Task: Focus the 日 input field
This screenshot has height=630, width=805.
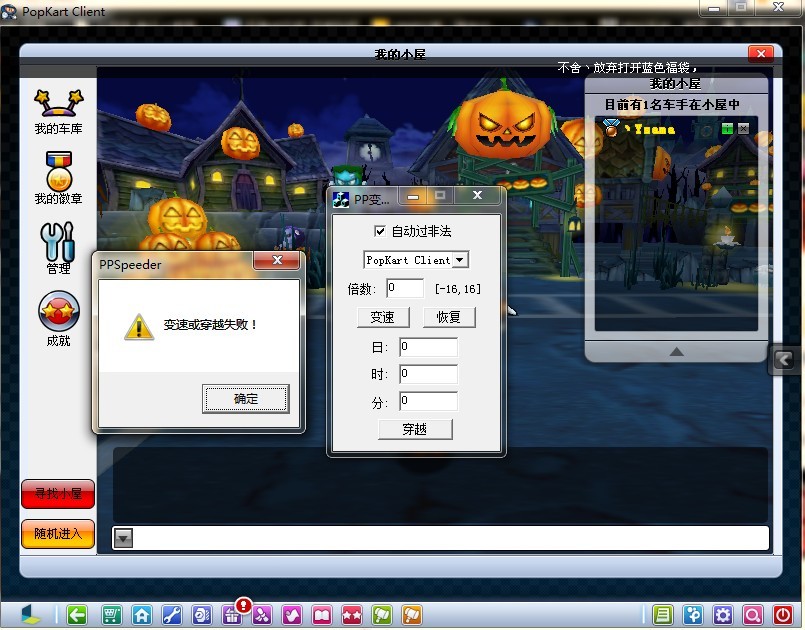Action: point(429,347)
